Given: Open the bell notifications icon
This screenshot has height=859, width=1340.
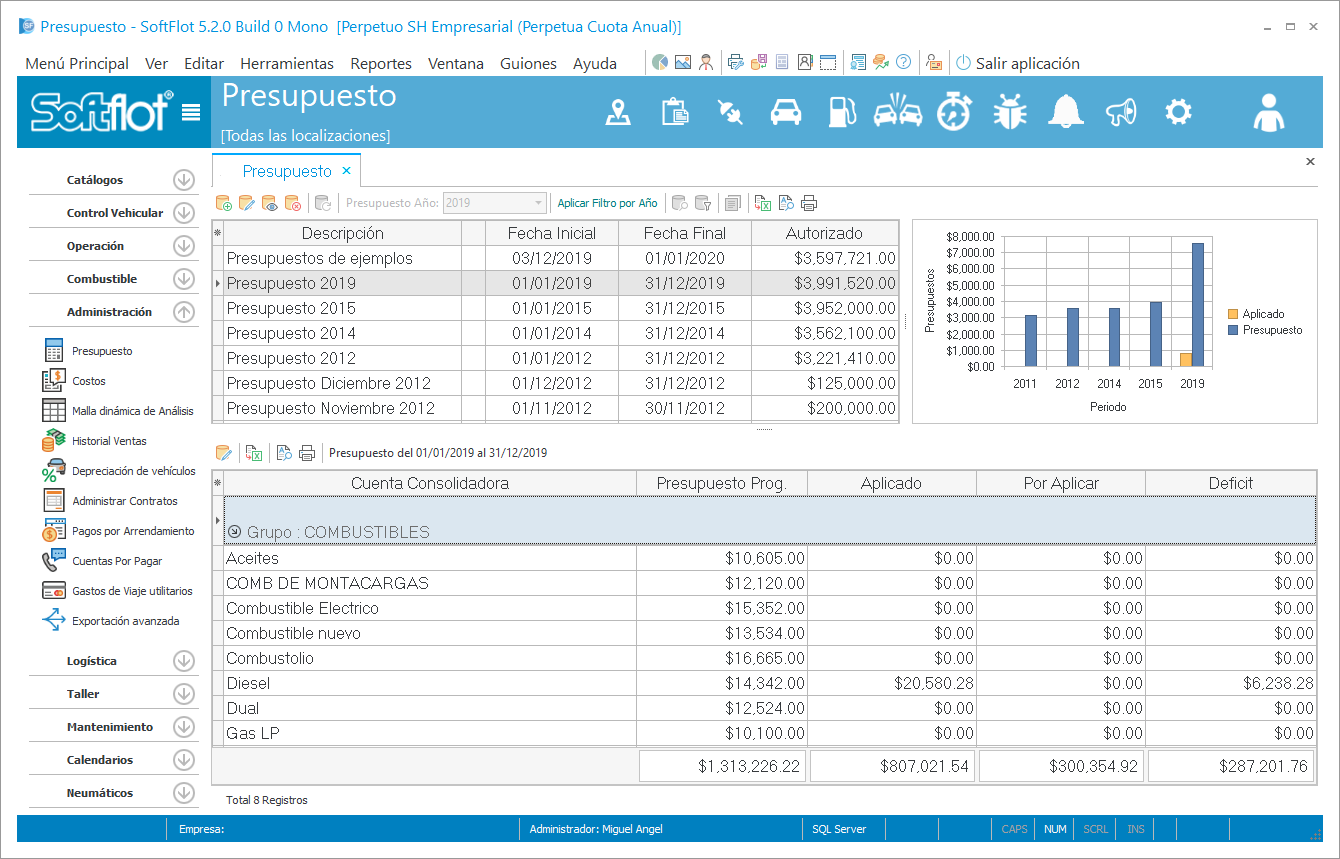Looking at the screenshot, I should point(1065,112).
